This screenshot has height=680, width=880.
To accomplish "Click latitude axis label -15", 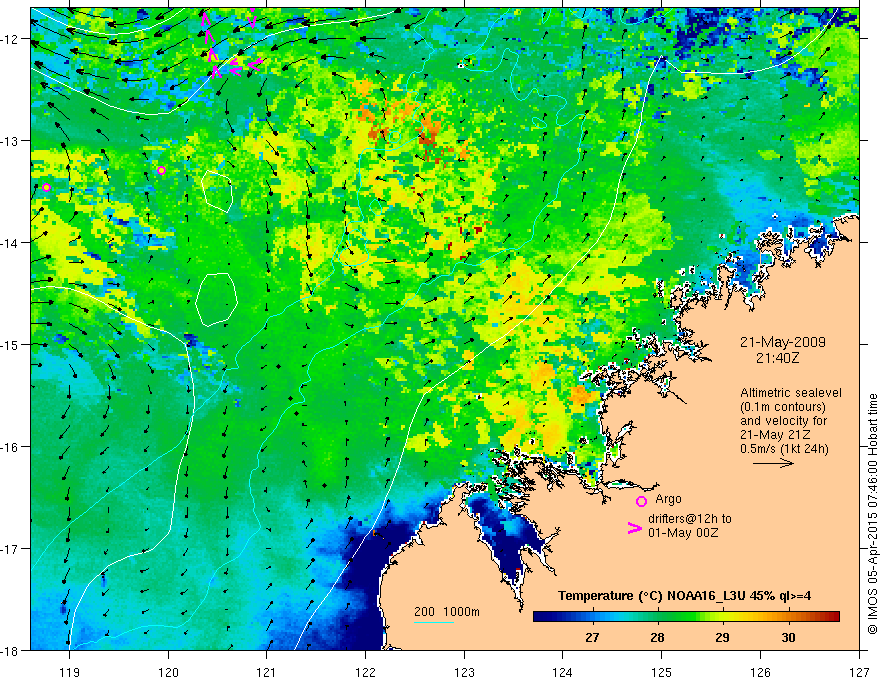I will click(11, 344).
